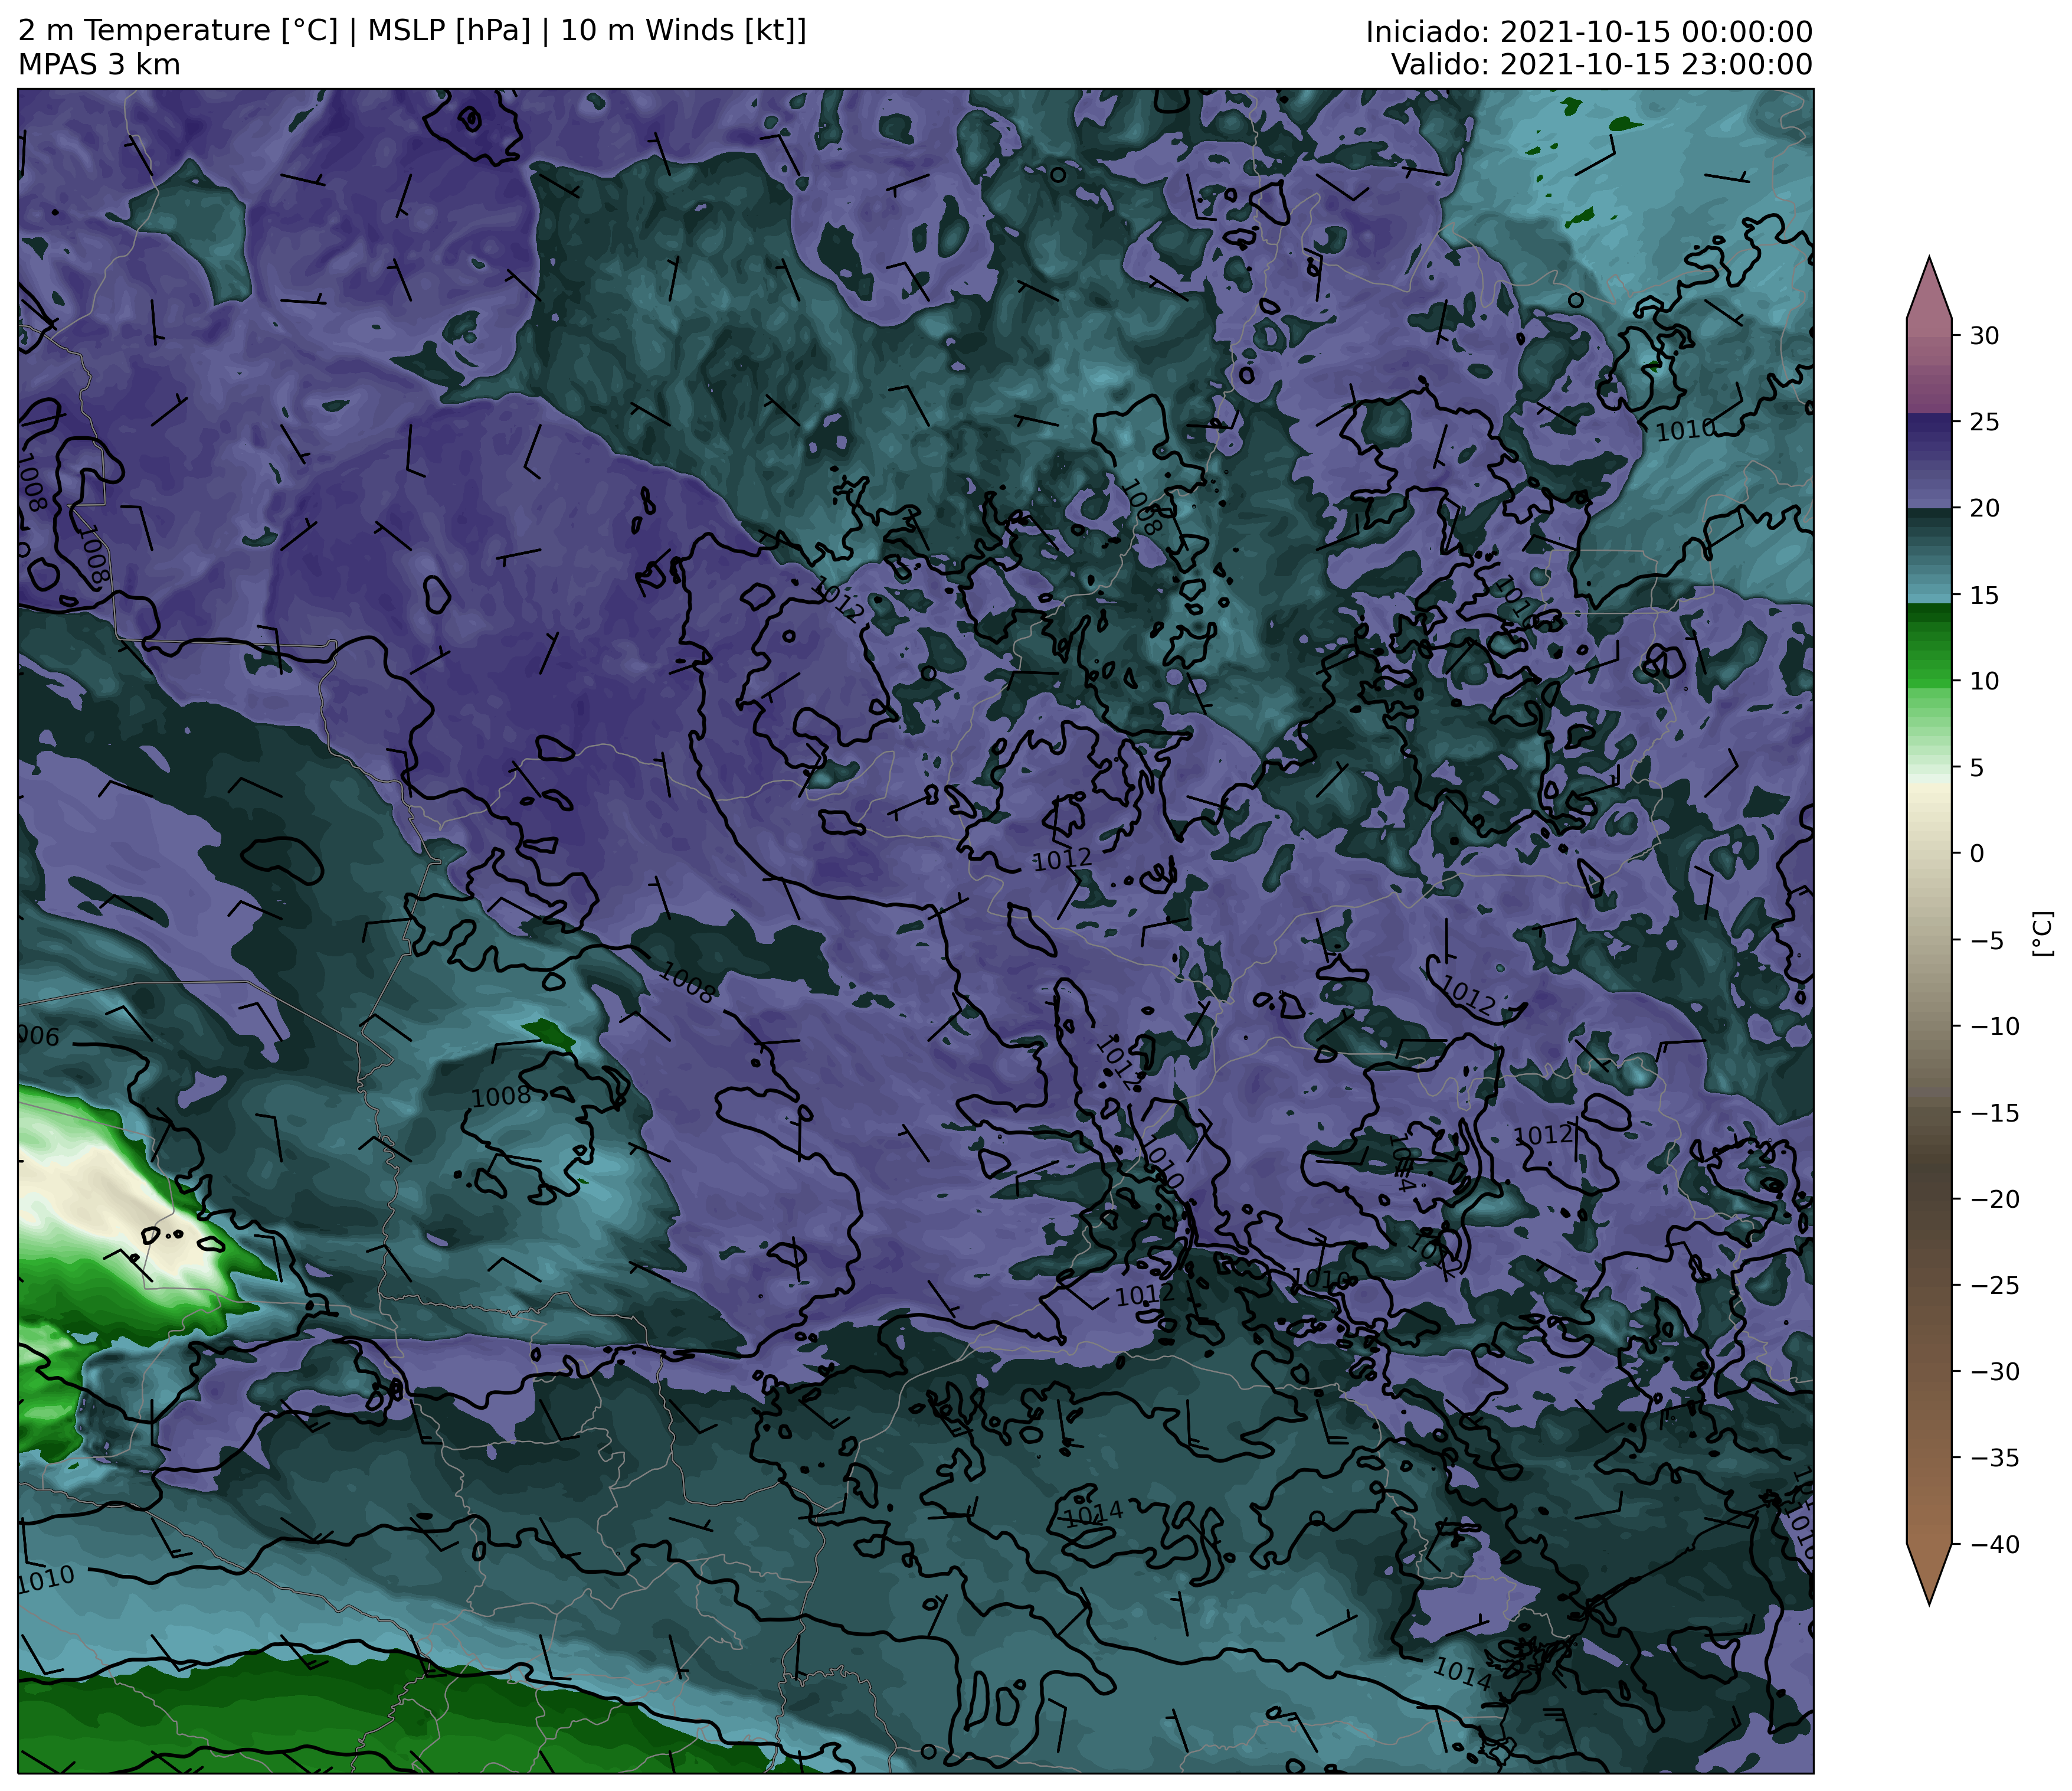Image resolution: width=2072 pixels, height=1791 pixels.
Task: Click the colorbar tick label '−30'
Action: point(1994,1371)
